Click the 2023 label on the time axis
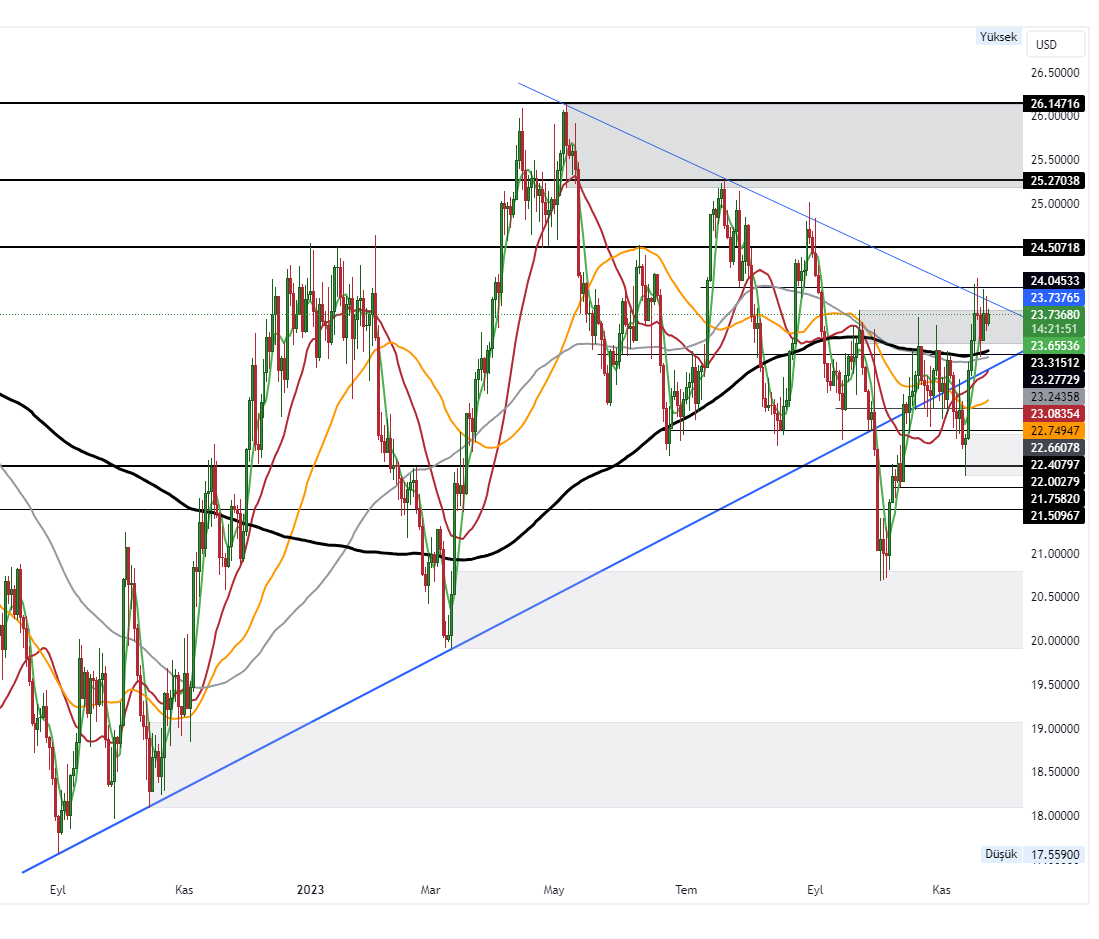This screenshot has width=1099, height=939. (x=310, y=888)
